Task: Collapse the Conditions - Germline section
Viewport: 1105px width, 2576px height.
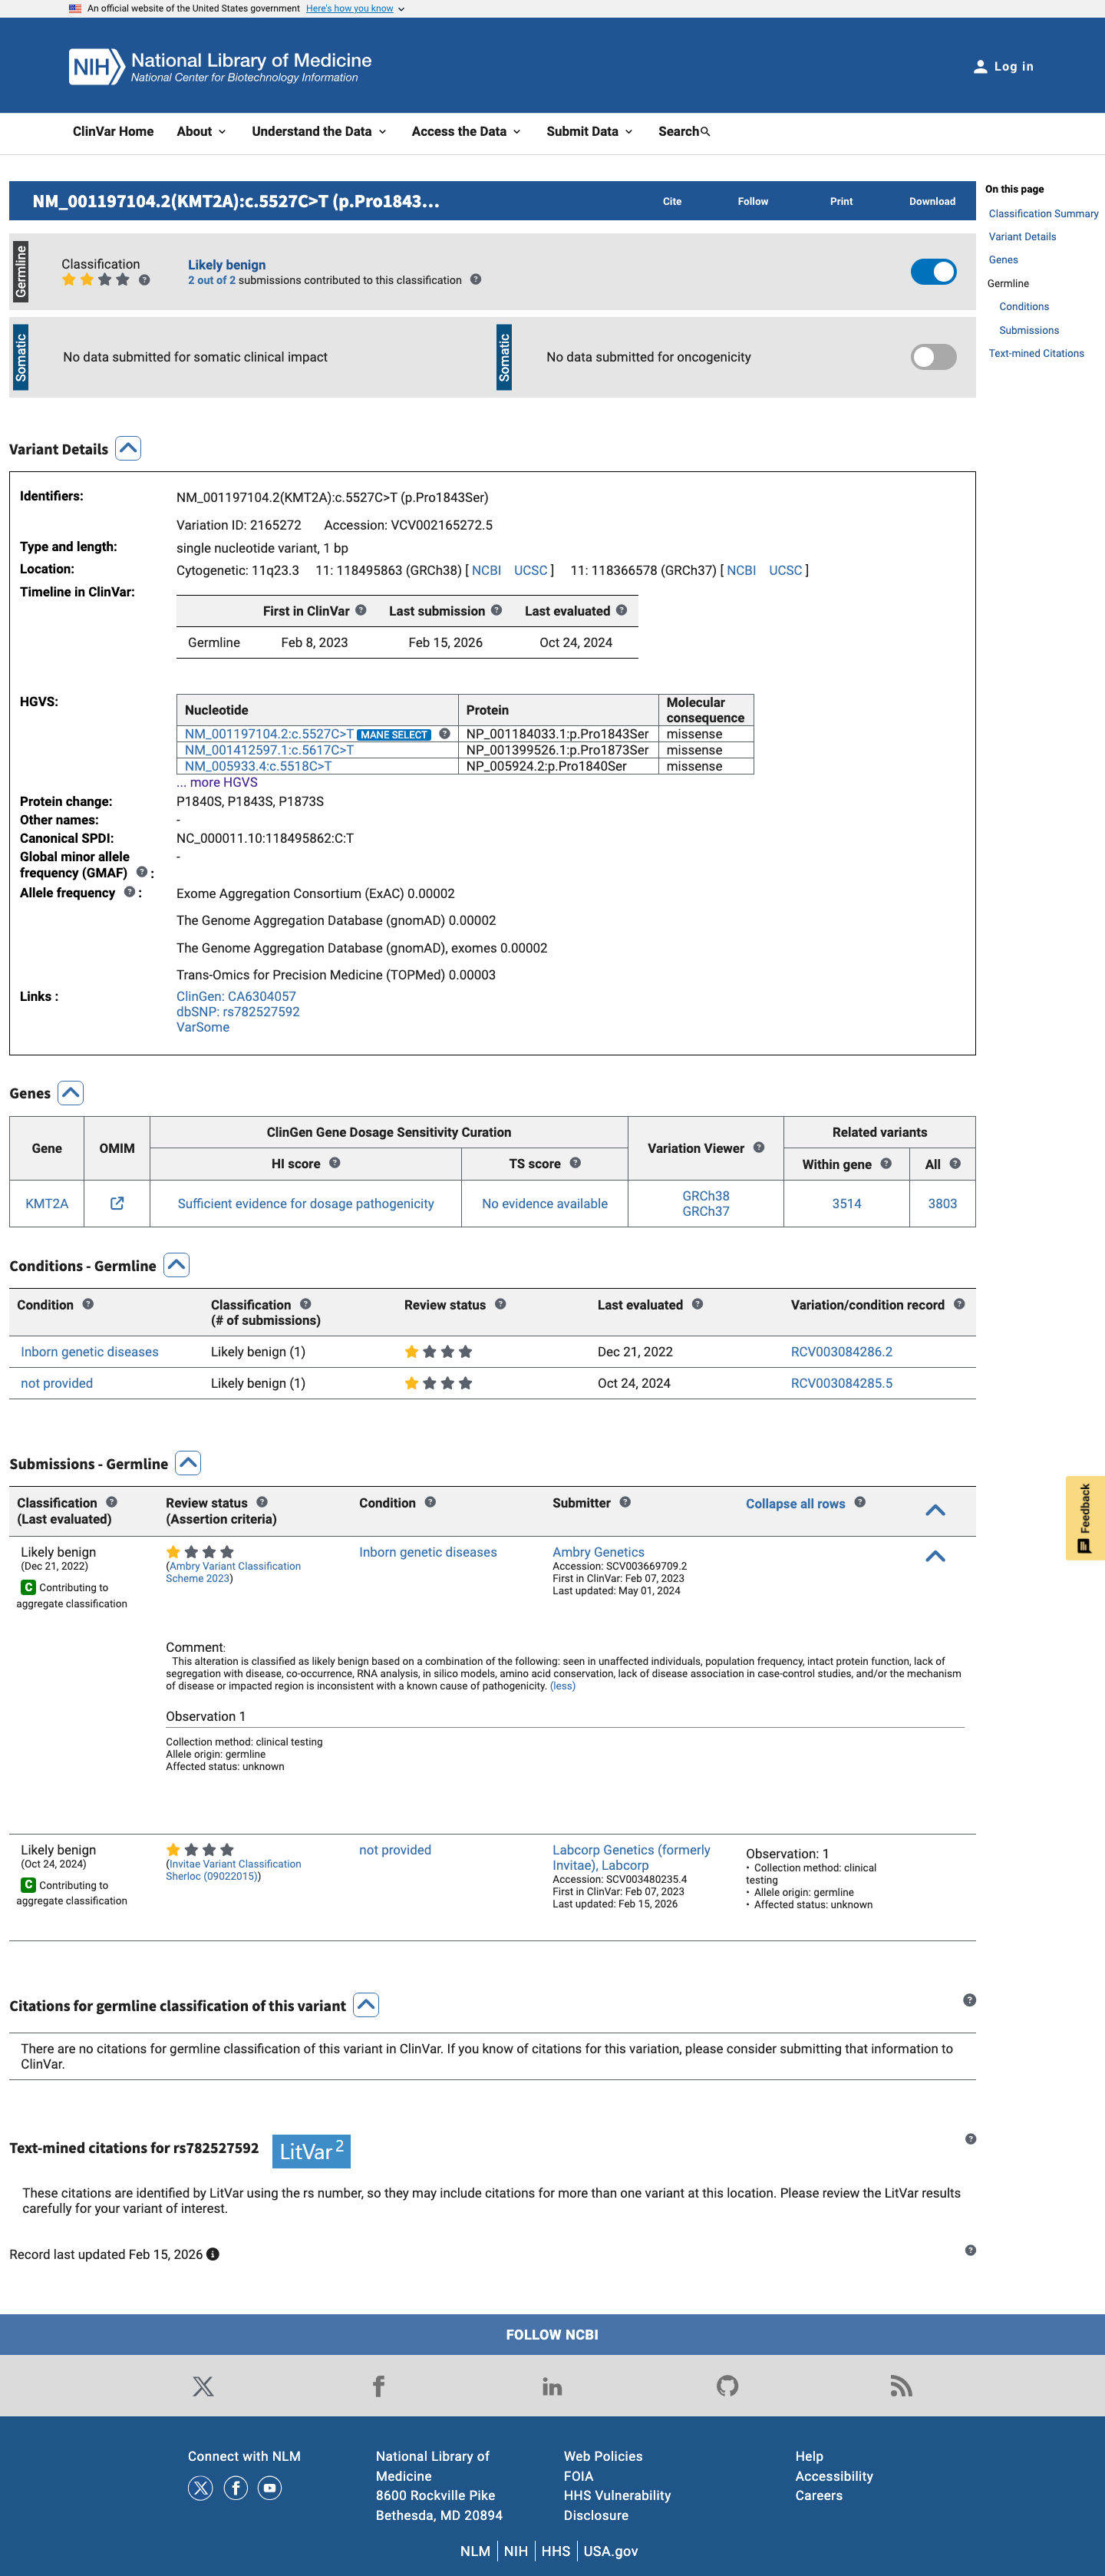Action: (x=176, y=1265)
